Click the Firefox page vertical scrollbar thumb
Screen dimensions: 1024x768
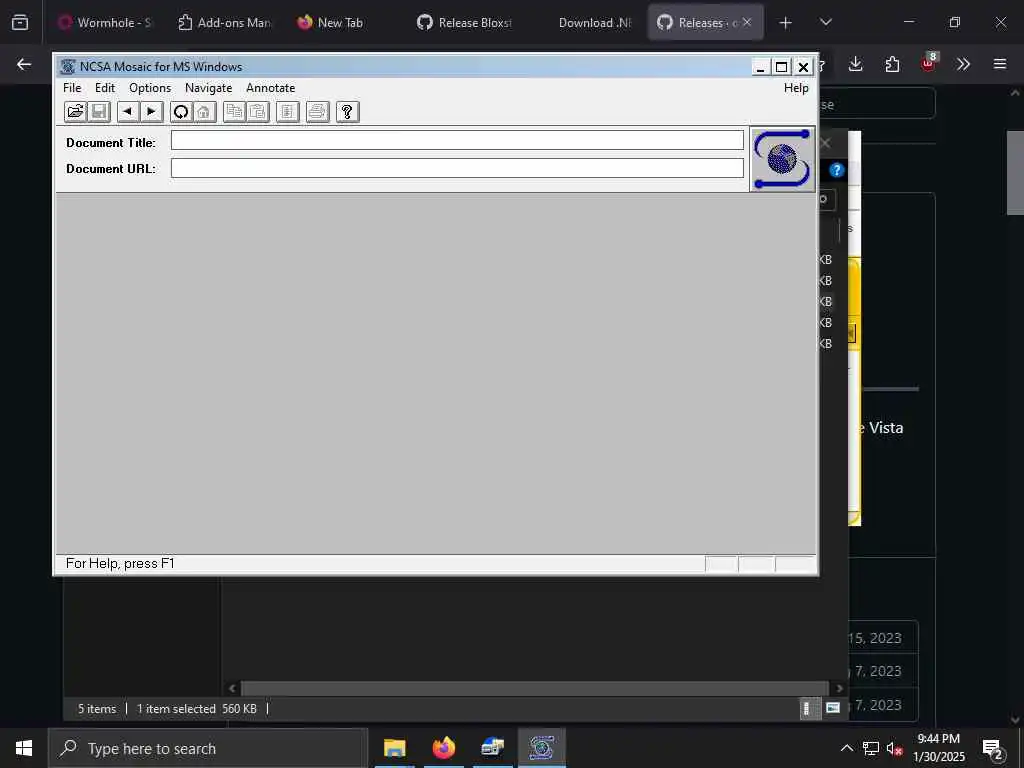[x=1015, y=173]
